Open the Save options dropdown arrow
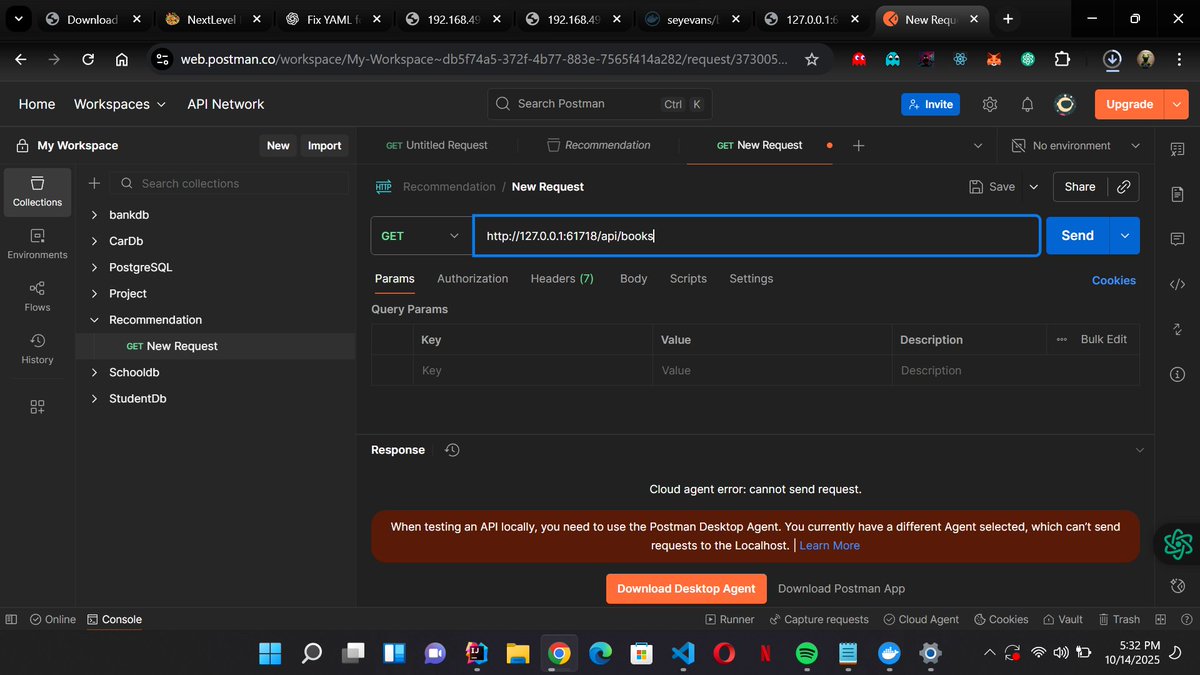 click(1034, 187)
